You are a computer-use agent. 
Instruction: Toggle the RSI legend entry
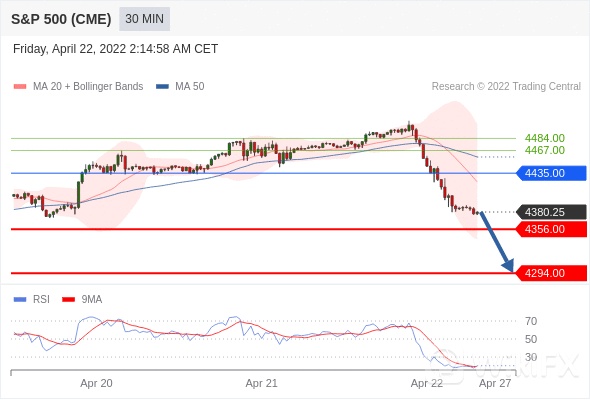coord(32,300)
